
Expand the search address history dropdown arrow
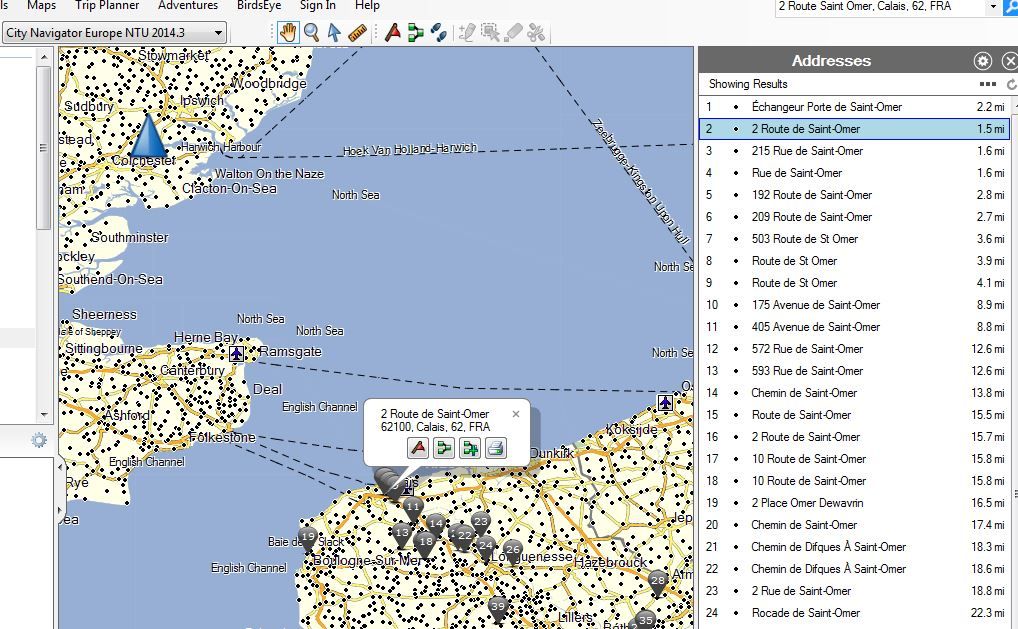pyautogui.click(x=993, y=7)
